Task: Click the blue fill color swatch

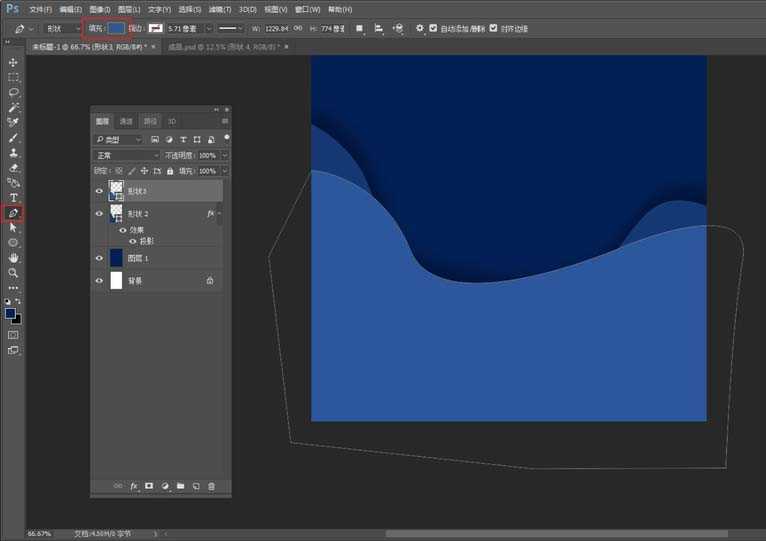Action: point(117,28)
